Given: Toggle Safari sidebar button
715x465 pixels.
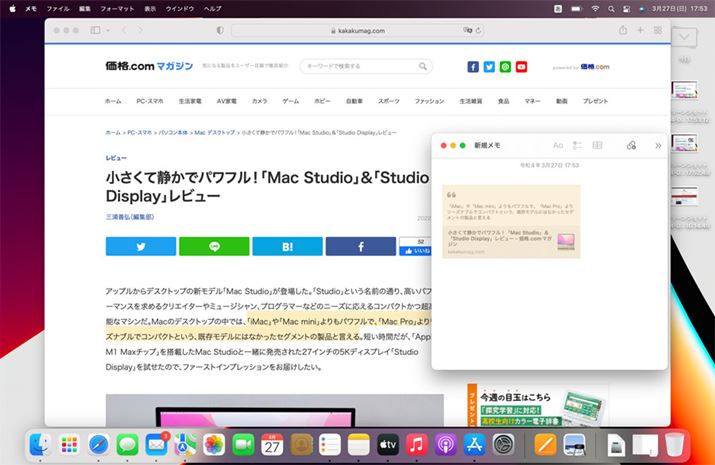Looking at the screenshot, I should (95, 30).
